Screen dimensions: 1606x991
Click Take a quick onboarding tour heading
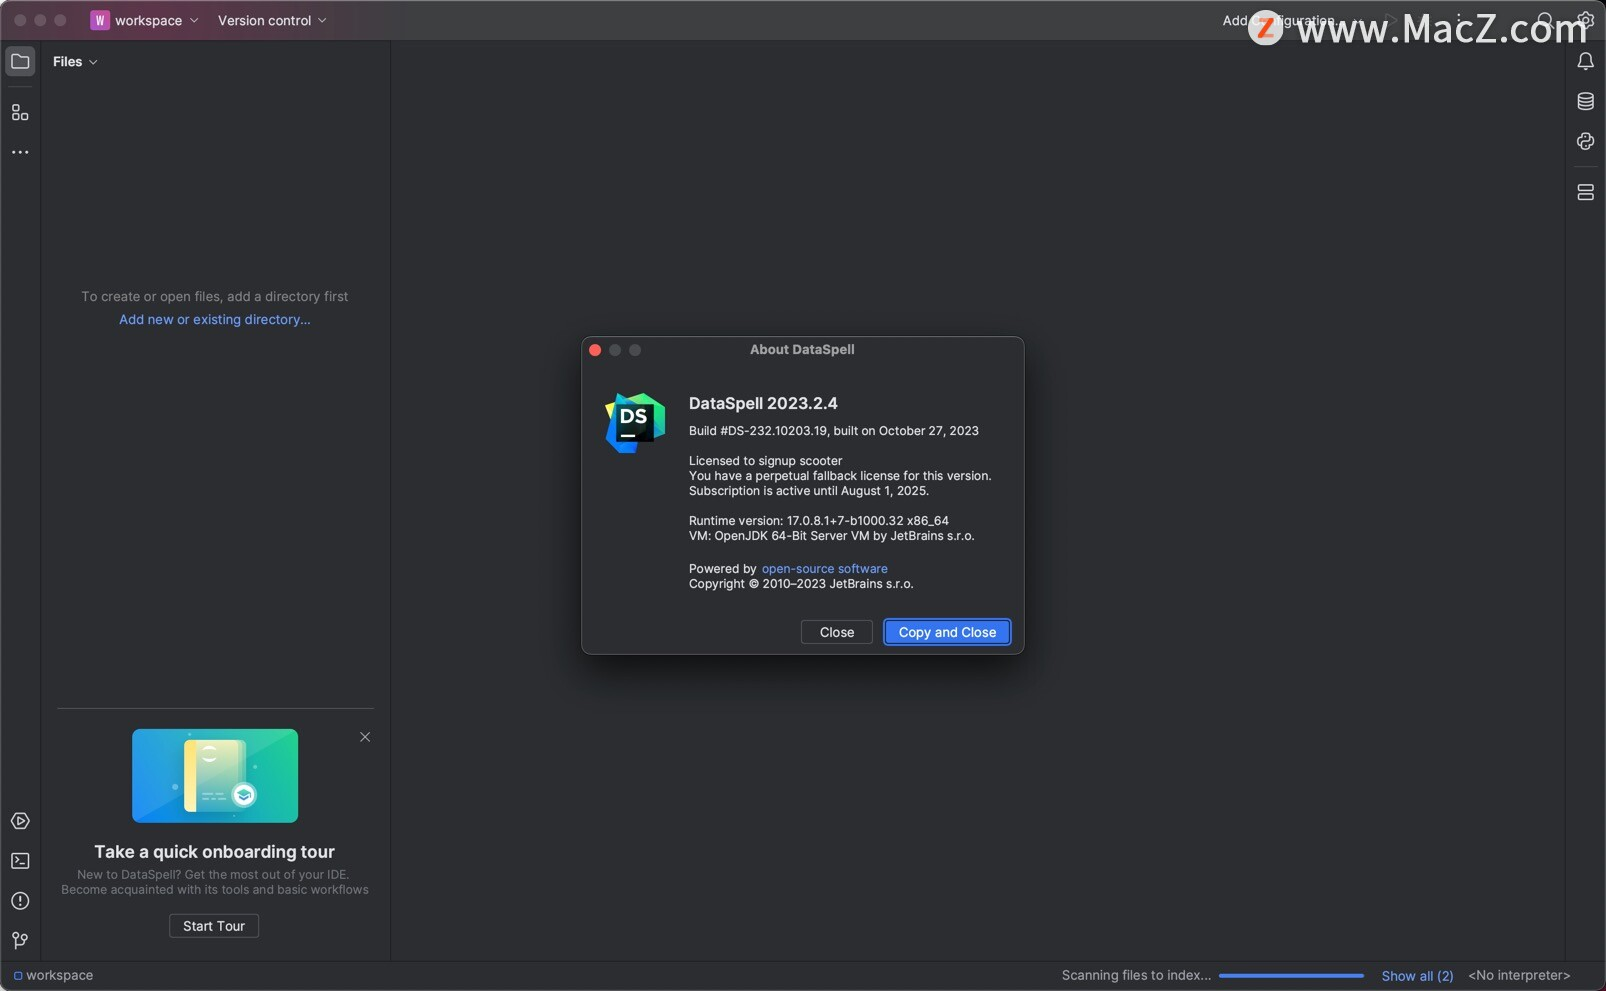215,852
